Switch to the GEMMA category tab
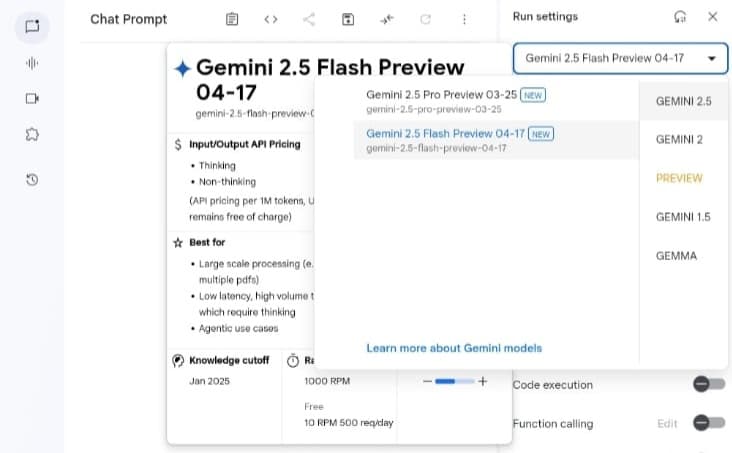This screenshot has height=453, width=732. 676,256
